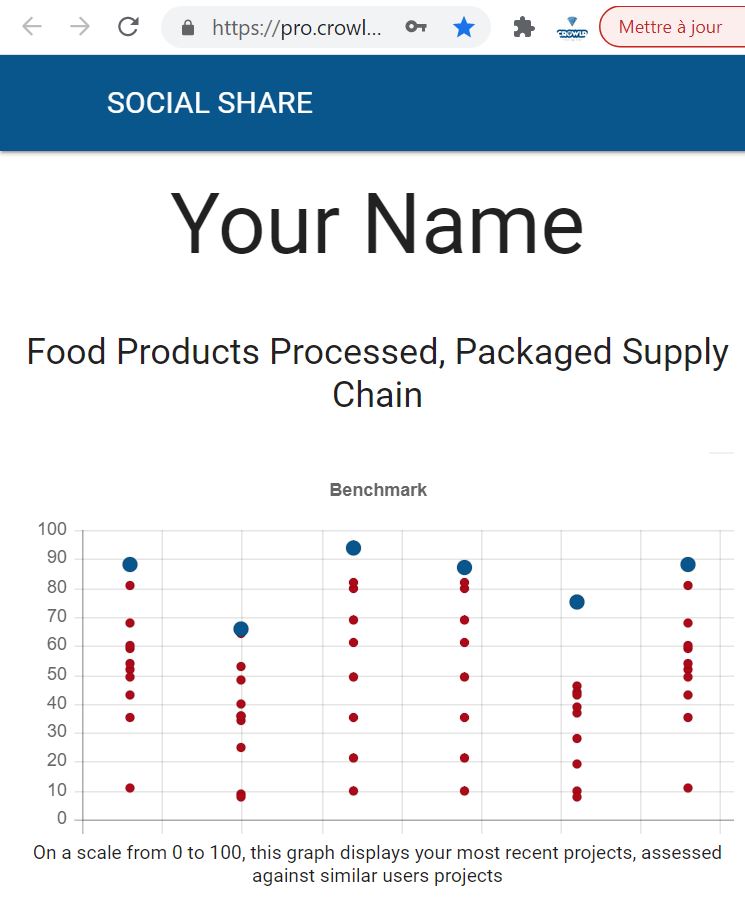Click the blue dot near 66
The image size is (745, 901).
tap(241, 630)
